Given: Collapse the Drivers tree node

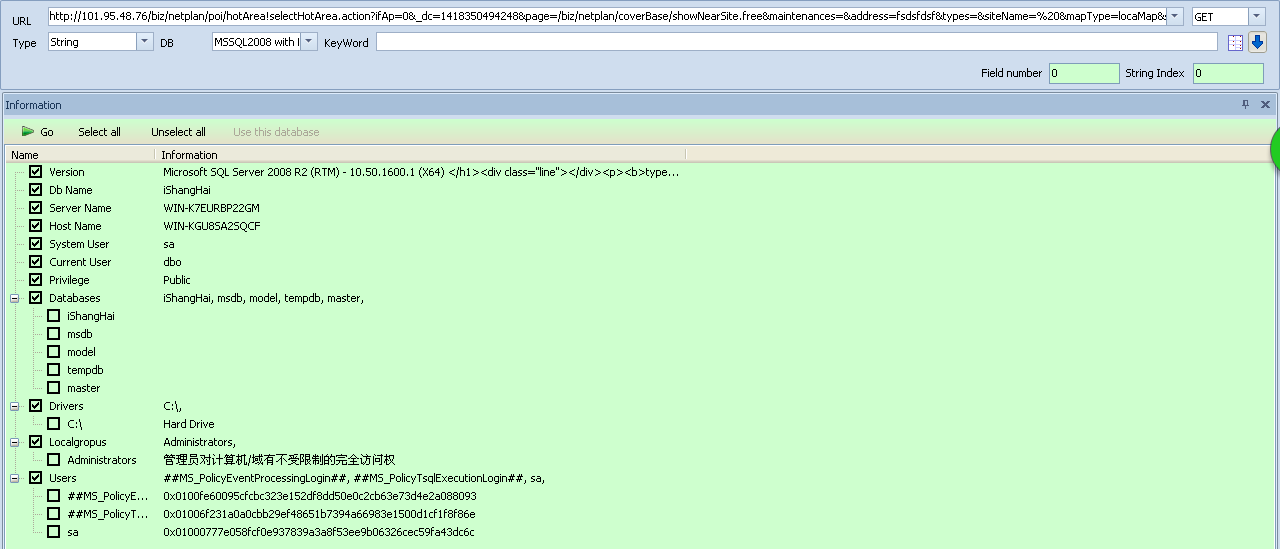Looking at the screenshot, I should pyautogui.click(x=15, y=406).
